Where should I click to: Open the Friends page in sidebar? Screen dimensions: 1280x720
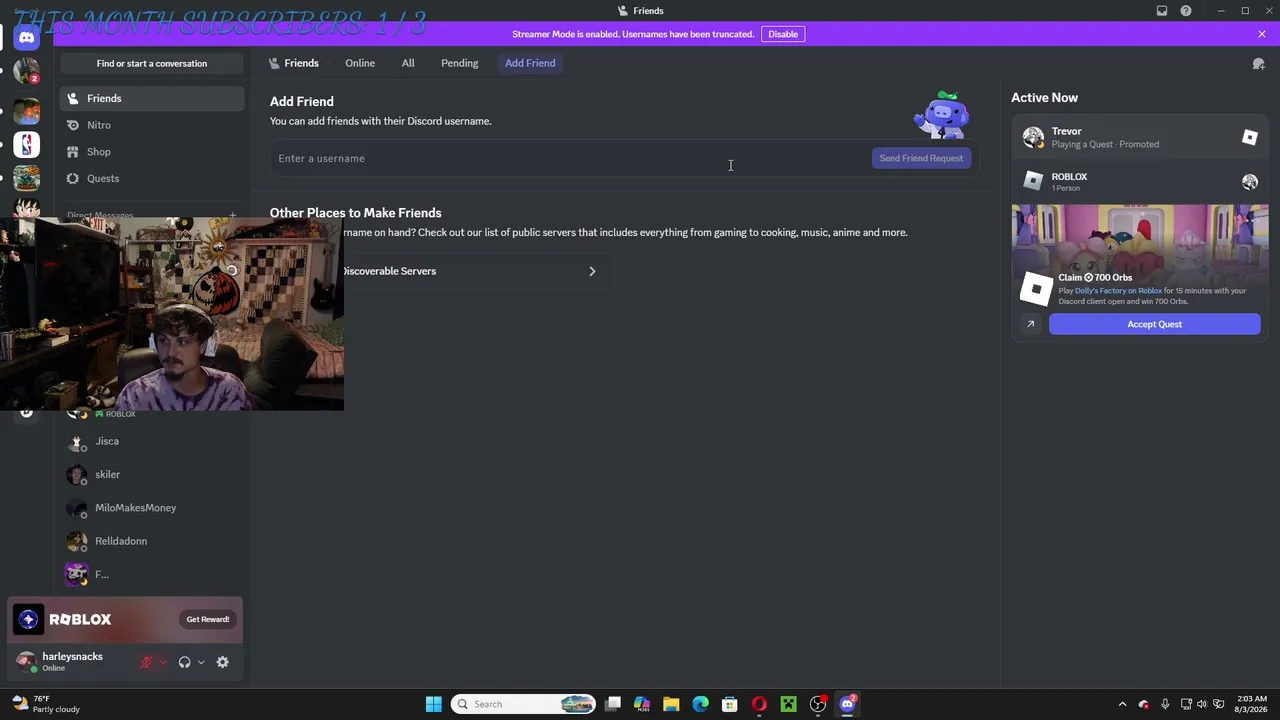pos(152,98)
